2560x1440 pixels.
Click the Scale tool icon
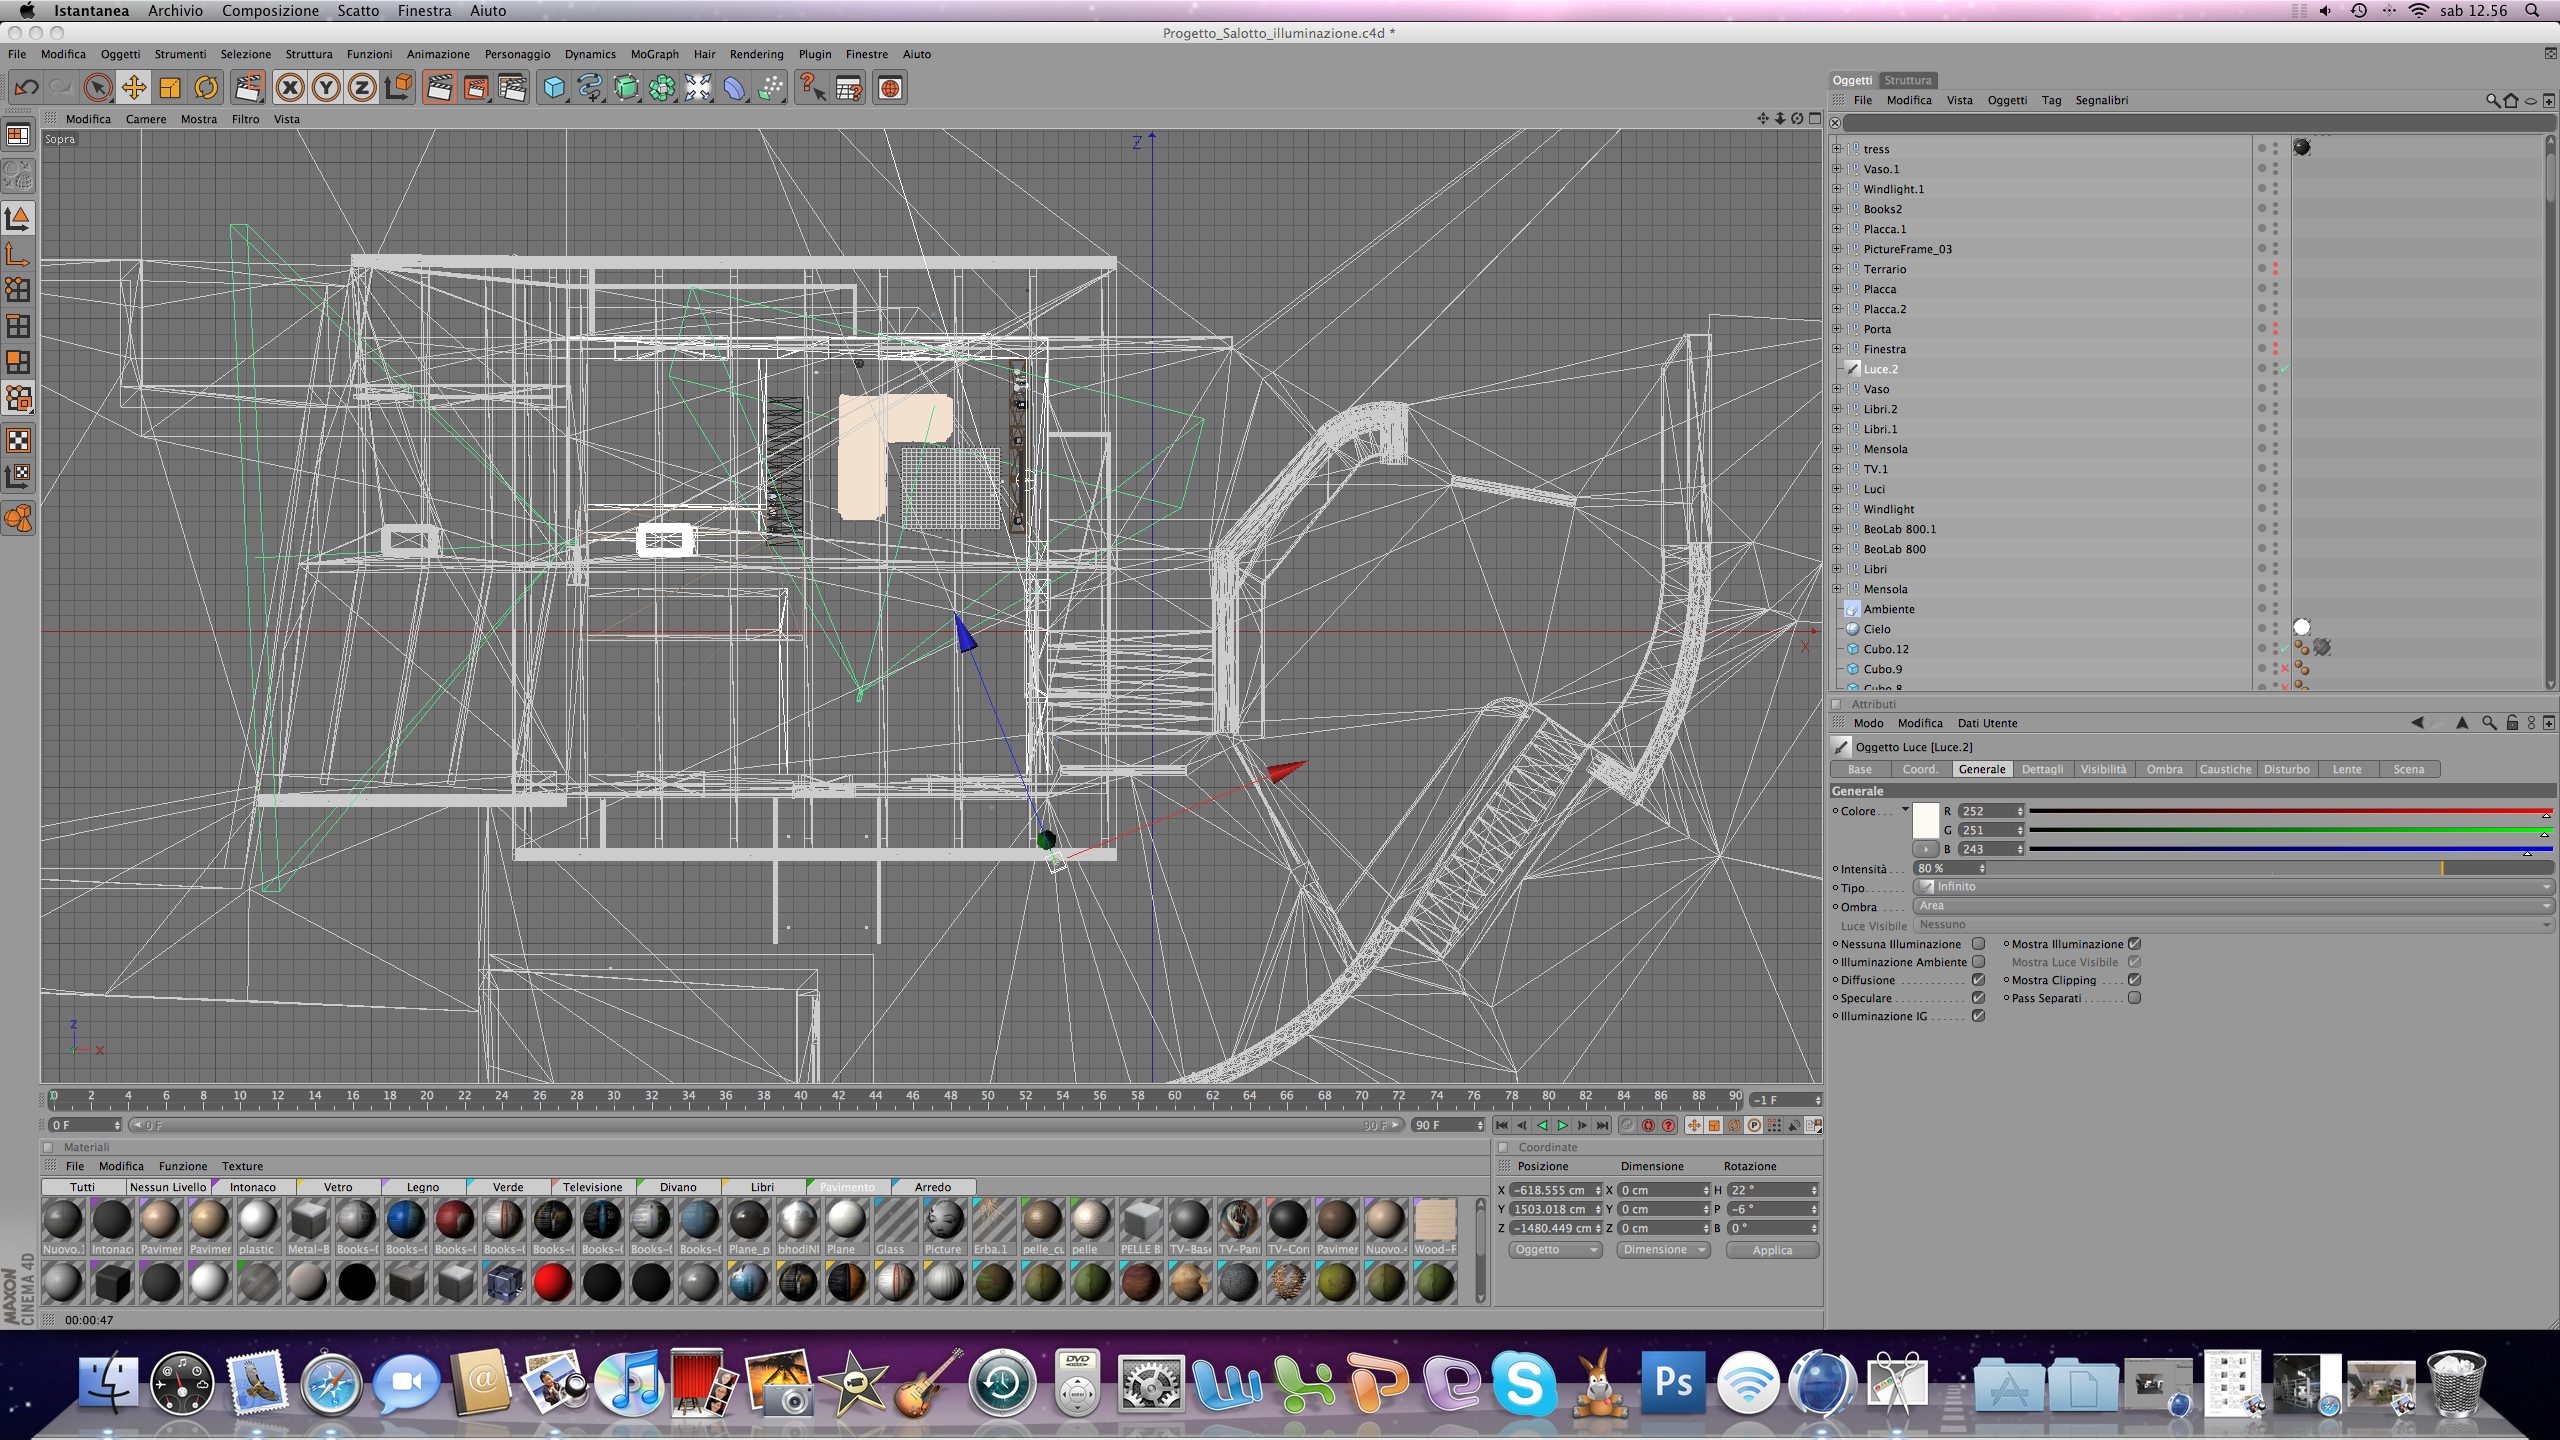click(170, 88)
